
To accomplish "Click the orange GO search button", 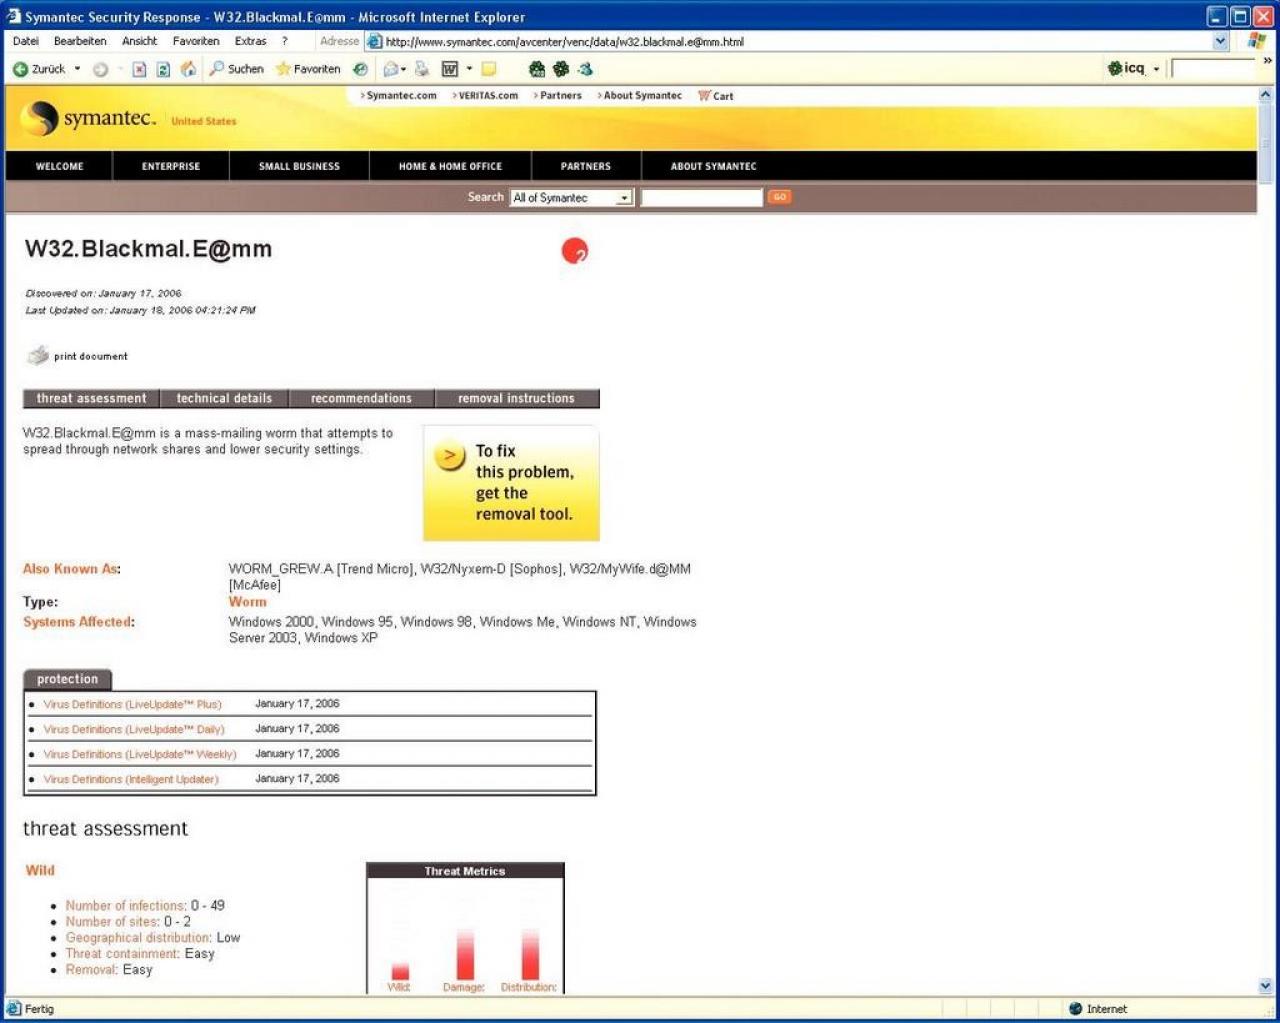I will tap(779, 197).
